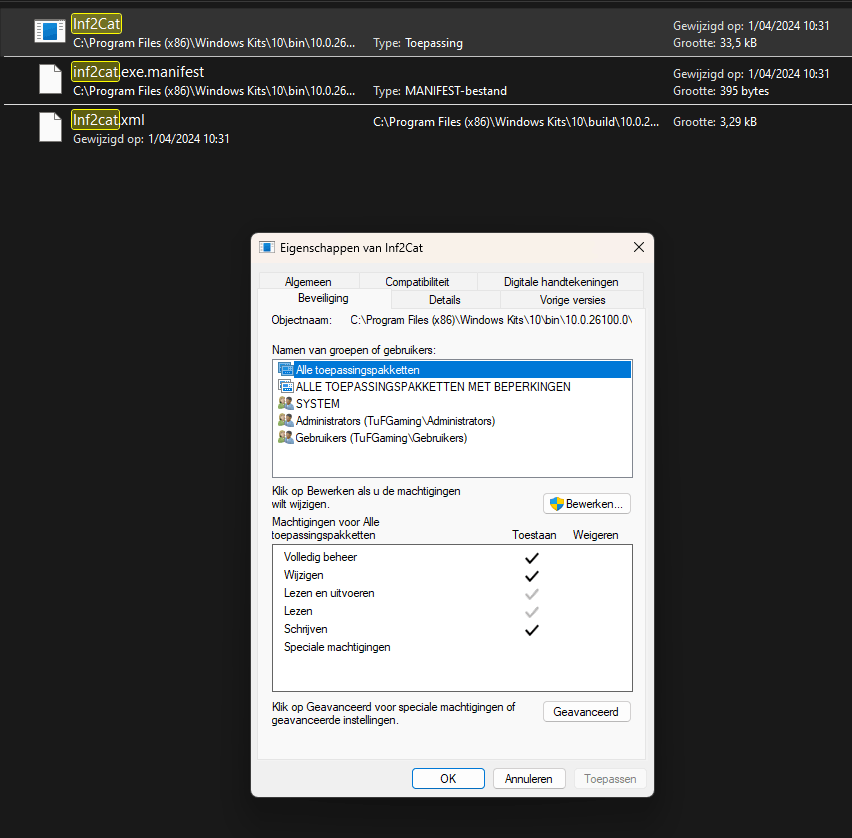This screenshot has height=838, width=852.
Task: Click Type: Toepassing text in first result
Action: pyautogui.click(x=418, y=43)
